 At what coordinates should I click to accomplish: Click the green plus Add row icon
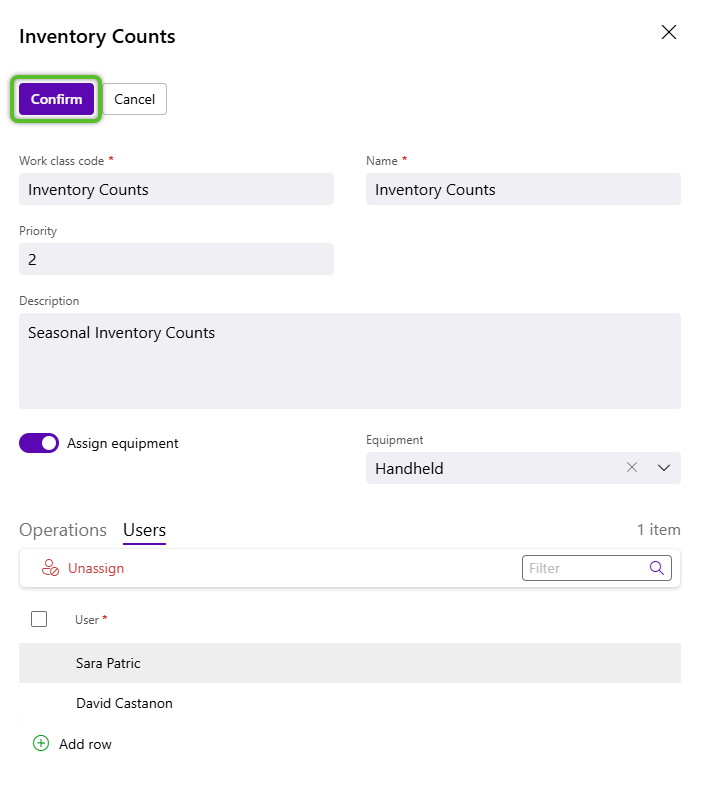click(41, 743)
